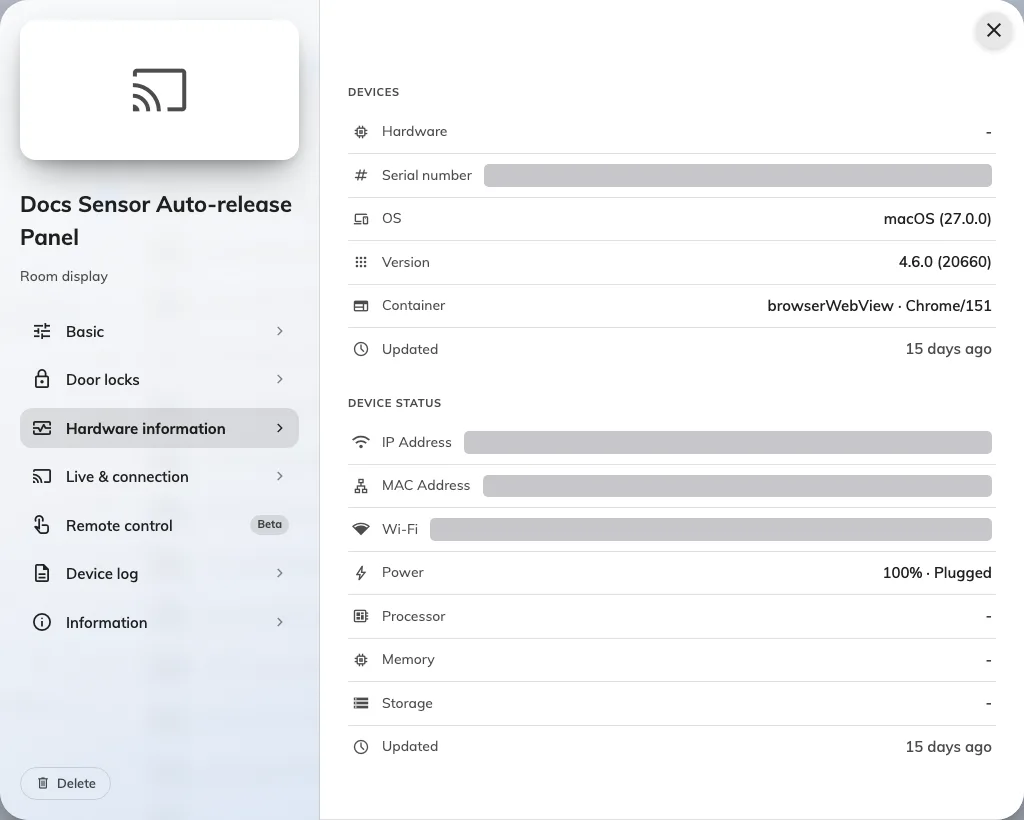
Task: Open the Information section
Action: 159,622
